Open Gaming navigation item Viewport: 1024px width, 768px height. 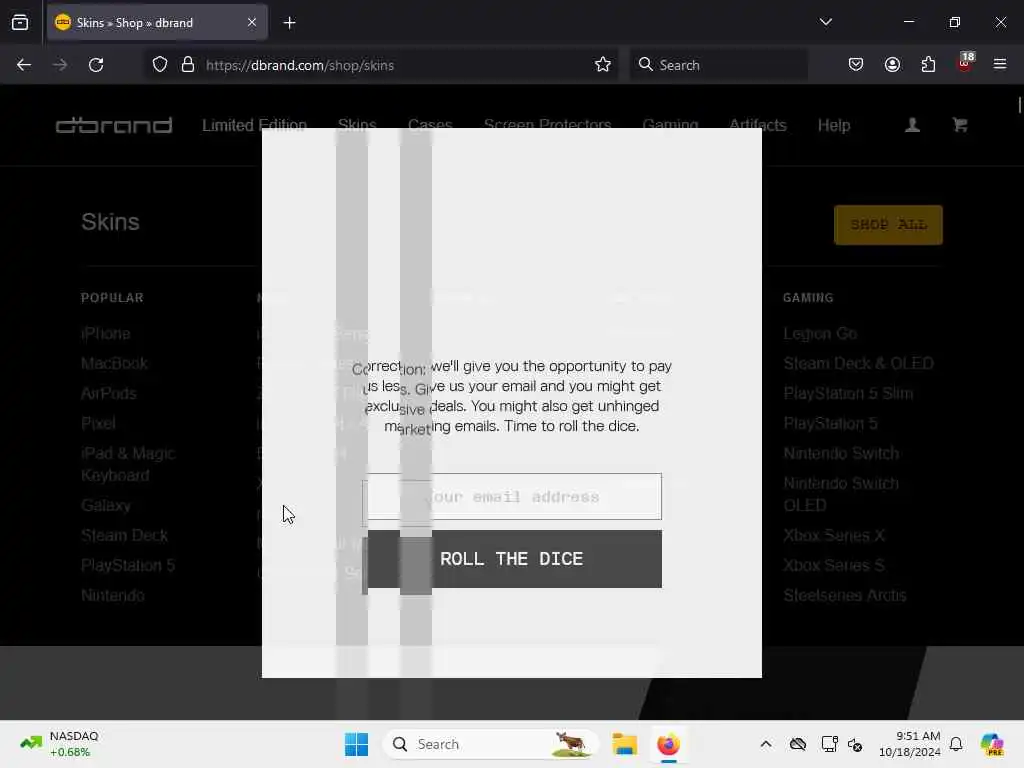(670, 125)
